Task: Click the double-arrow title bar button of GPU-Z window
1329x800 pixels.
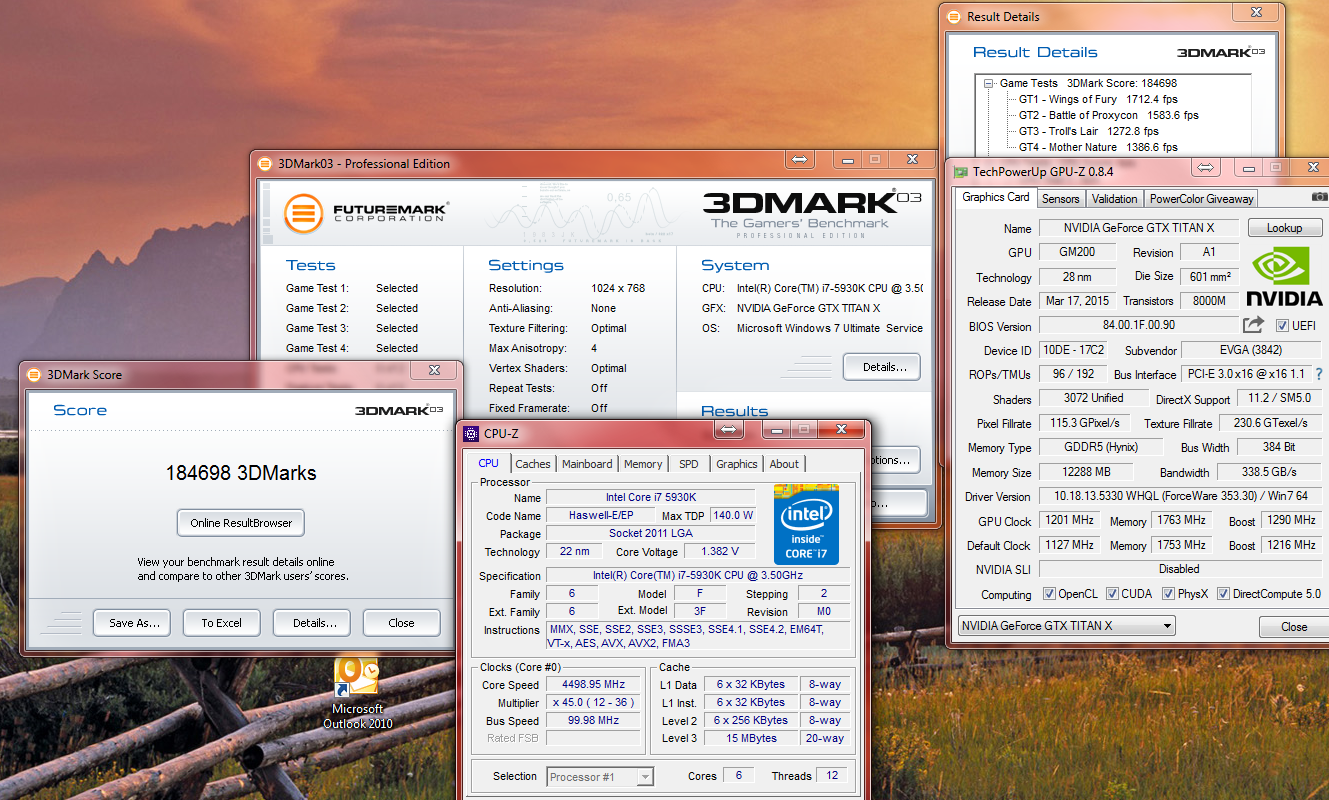Action: coord(1206,168)
